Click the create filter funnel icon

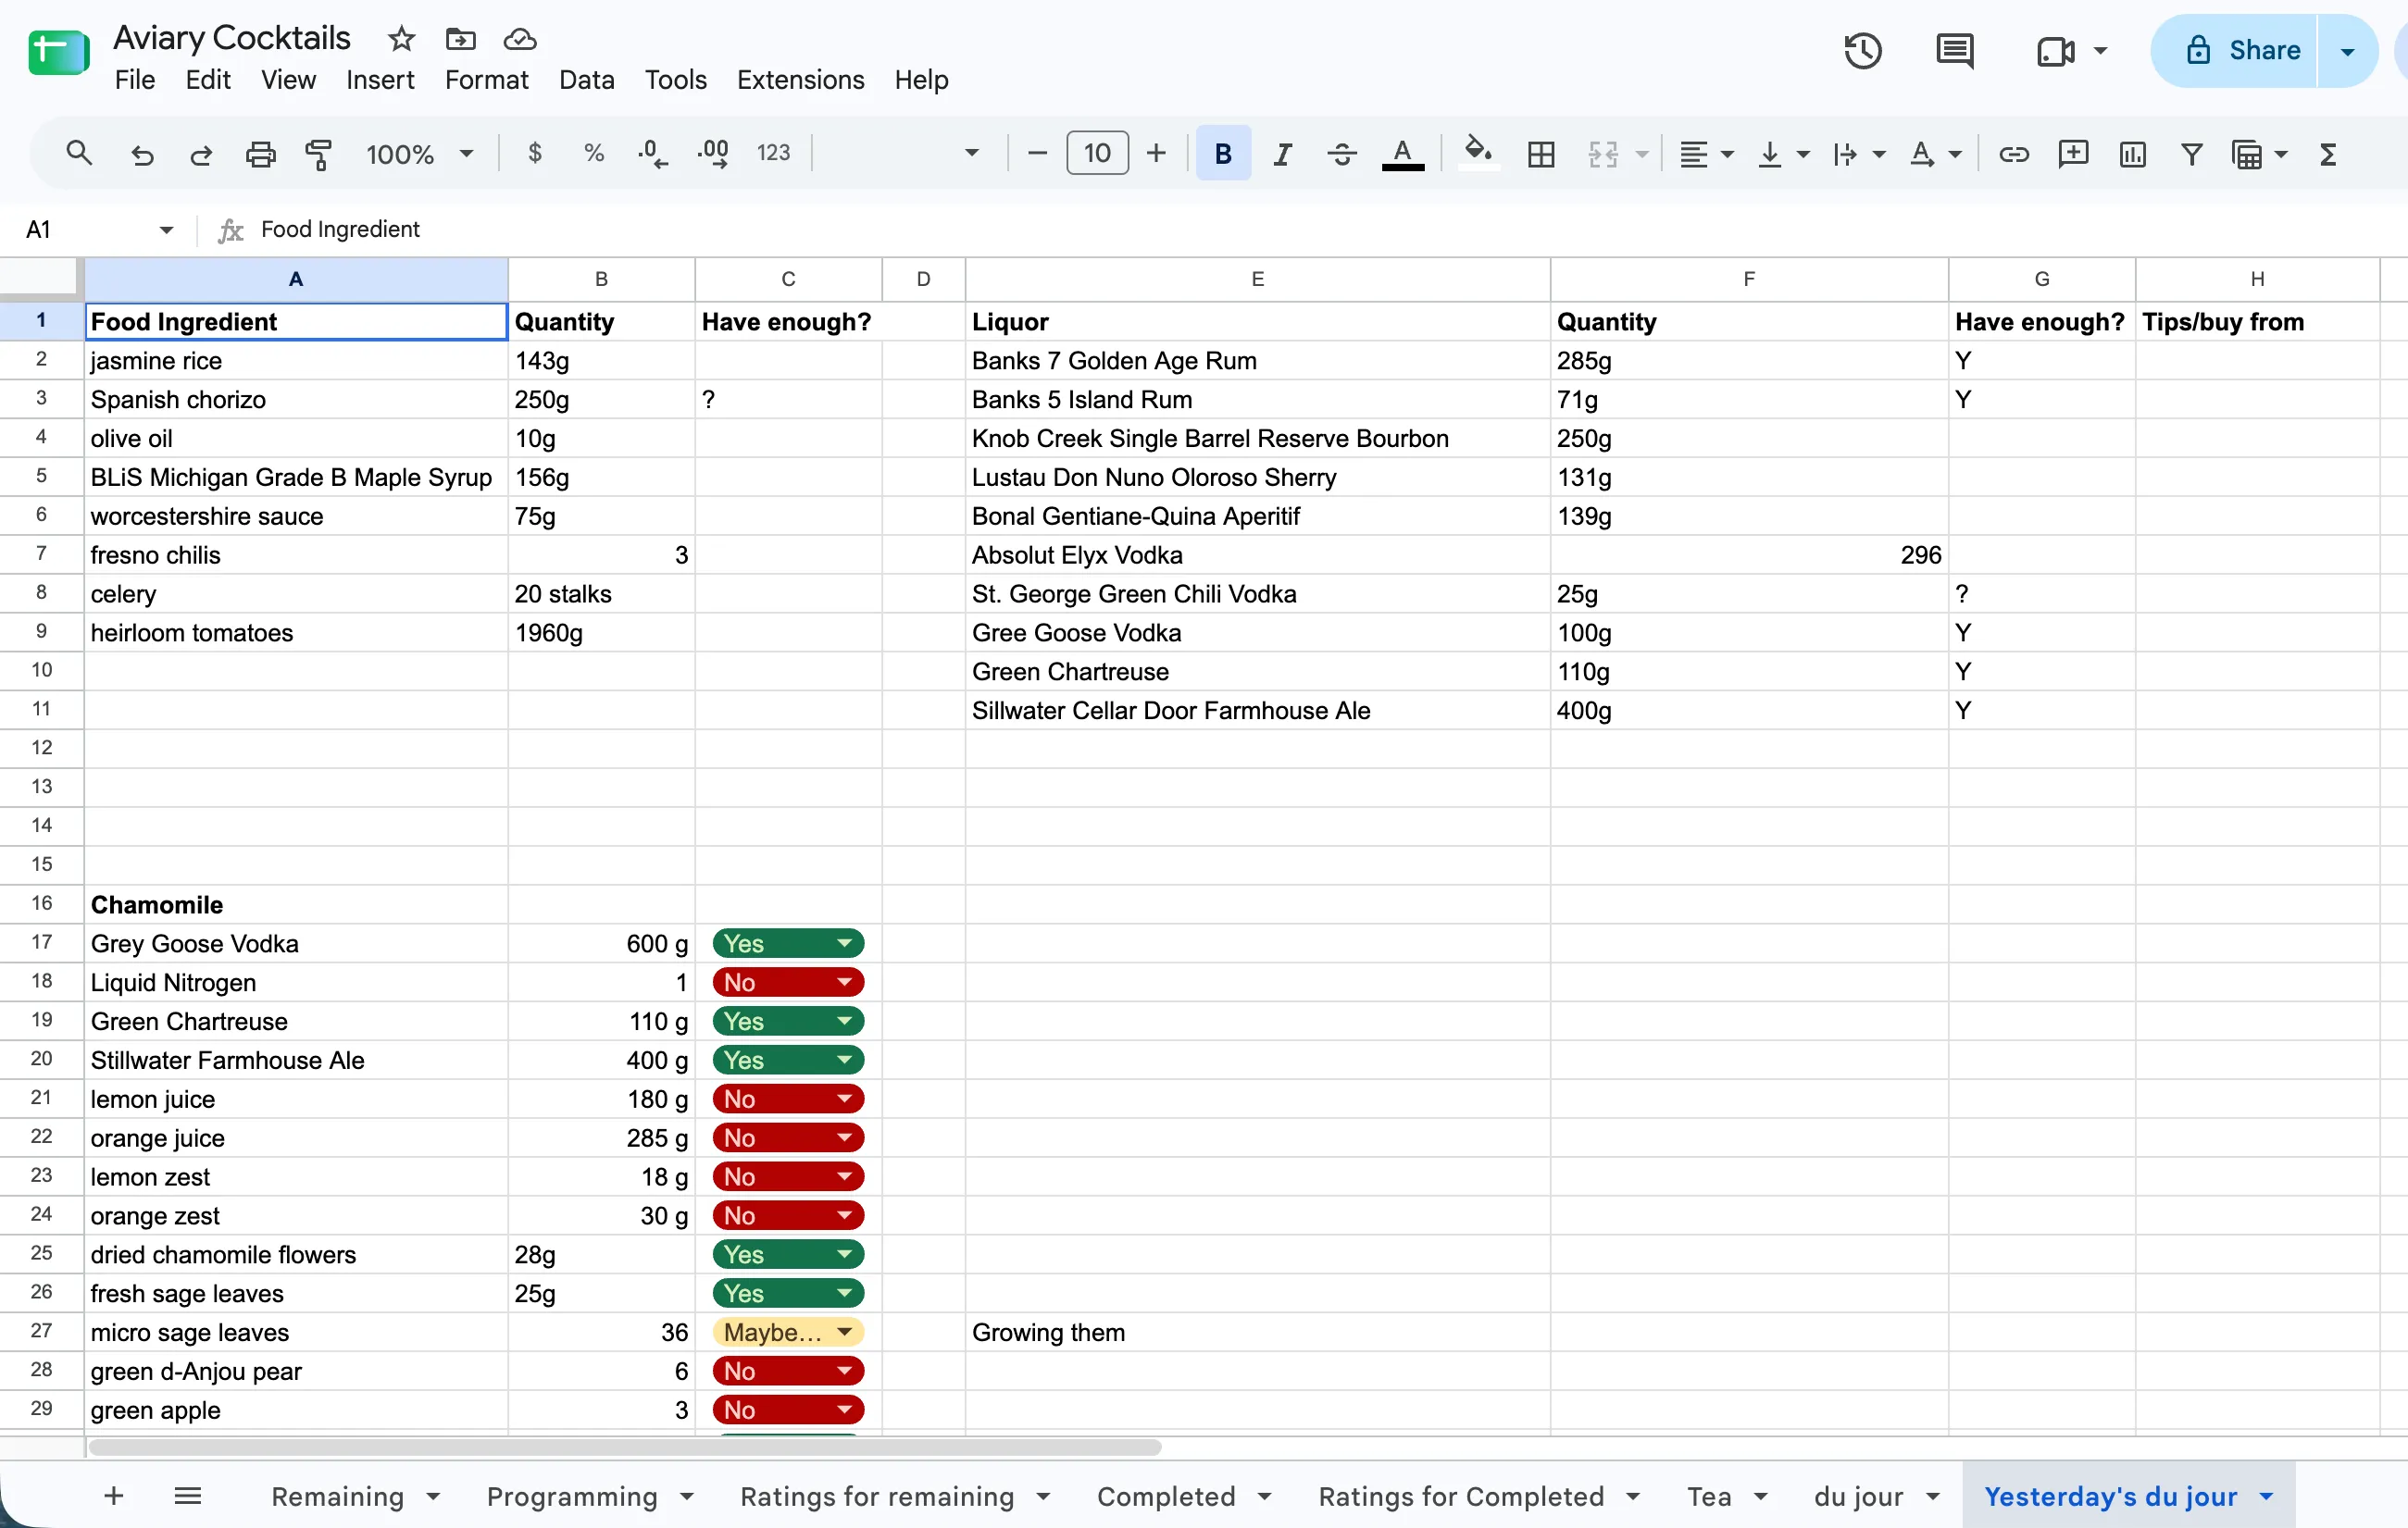pyautogui.click(x=2191, y=154)
